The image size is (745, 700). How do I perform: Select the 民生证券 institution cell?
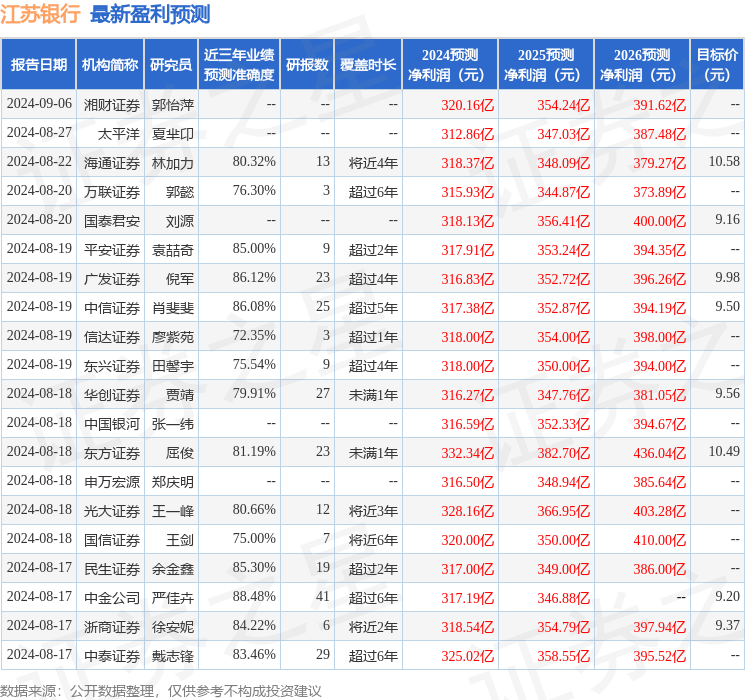[x=112, y=569]
